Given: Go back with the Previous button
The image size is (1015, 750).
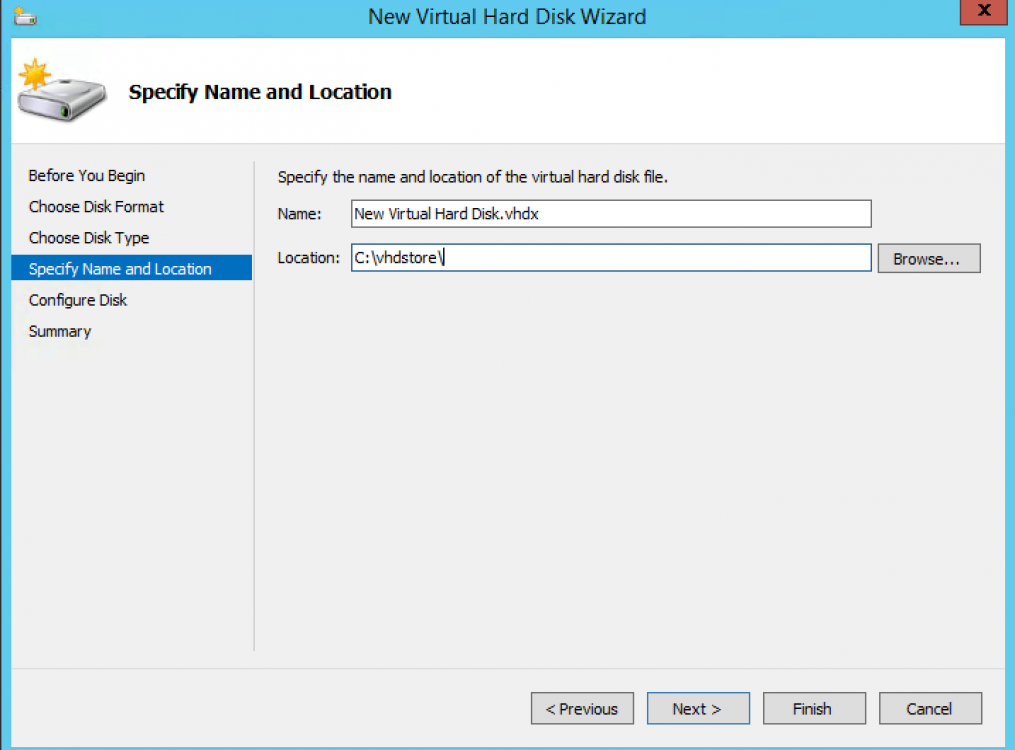Looking at the screenshot, I should pyautogui.click(x=582, y=709).
